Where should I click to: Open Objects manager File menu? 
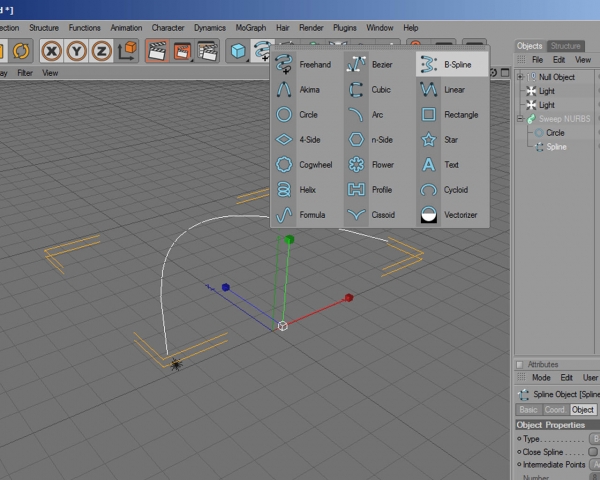coord(538,60)
